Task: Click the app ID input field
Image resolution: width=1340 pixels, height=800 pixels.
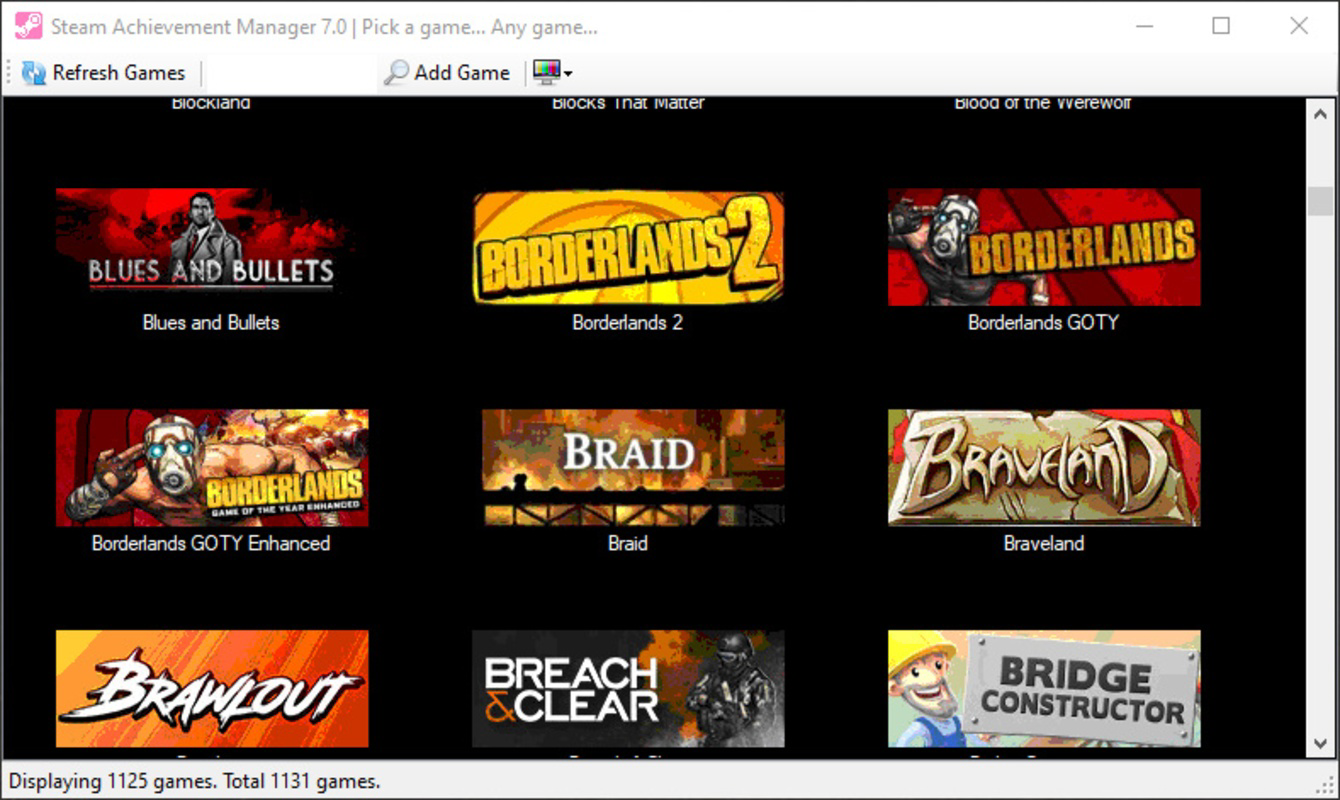Action: point(291,73)
